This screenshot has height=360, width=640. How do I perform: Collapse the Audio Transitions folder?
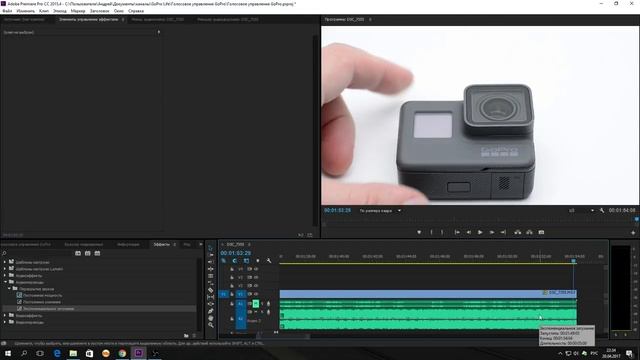[x=5, y=282]
